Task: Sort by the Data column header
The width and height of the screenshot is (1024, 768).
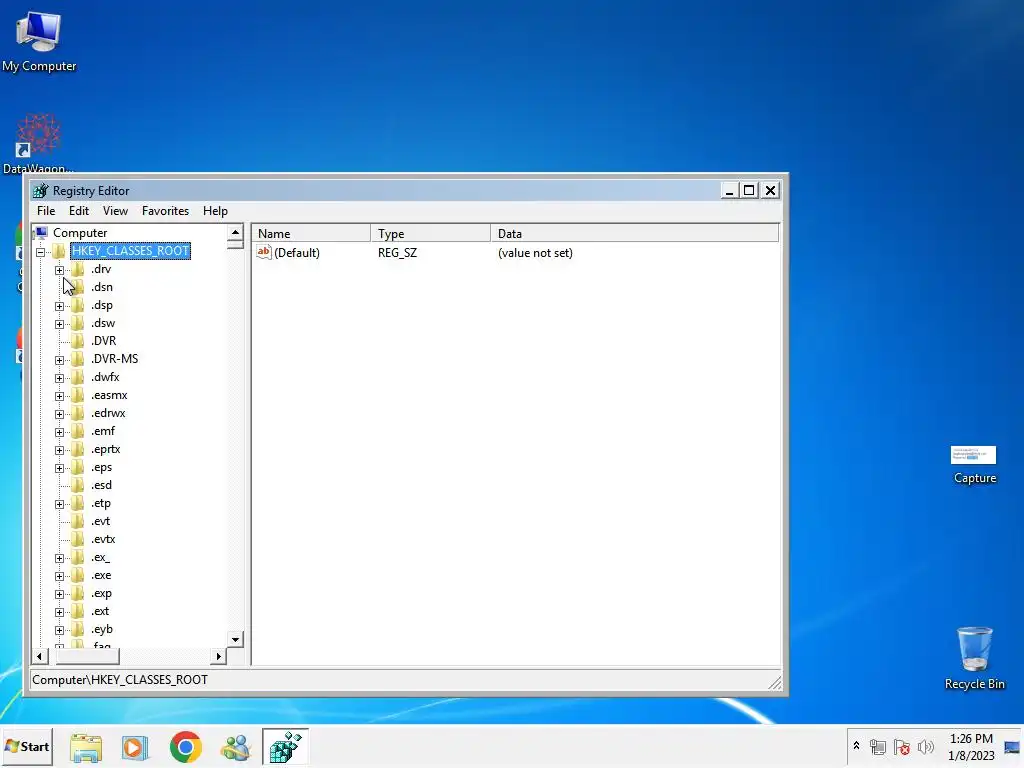Action: [634, 233]
